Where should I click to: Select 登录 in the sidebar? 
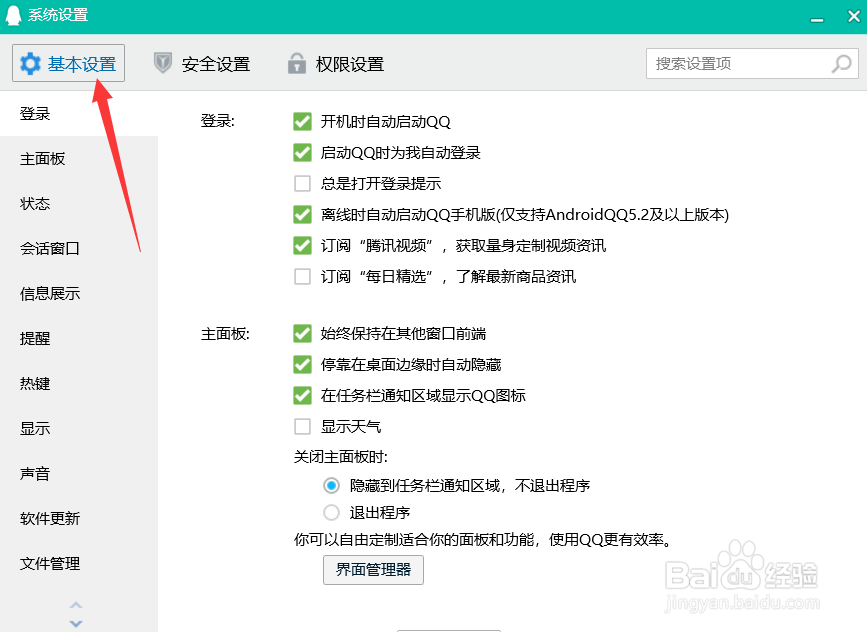[x=79, y=113]
